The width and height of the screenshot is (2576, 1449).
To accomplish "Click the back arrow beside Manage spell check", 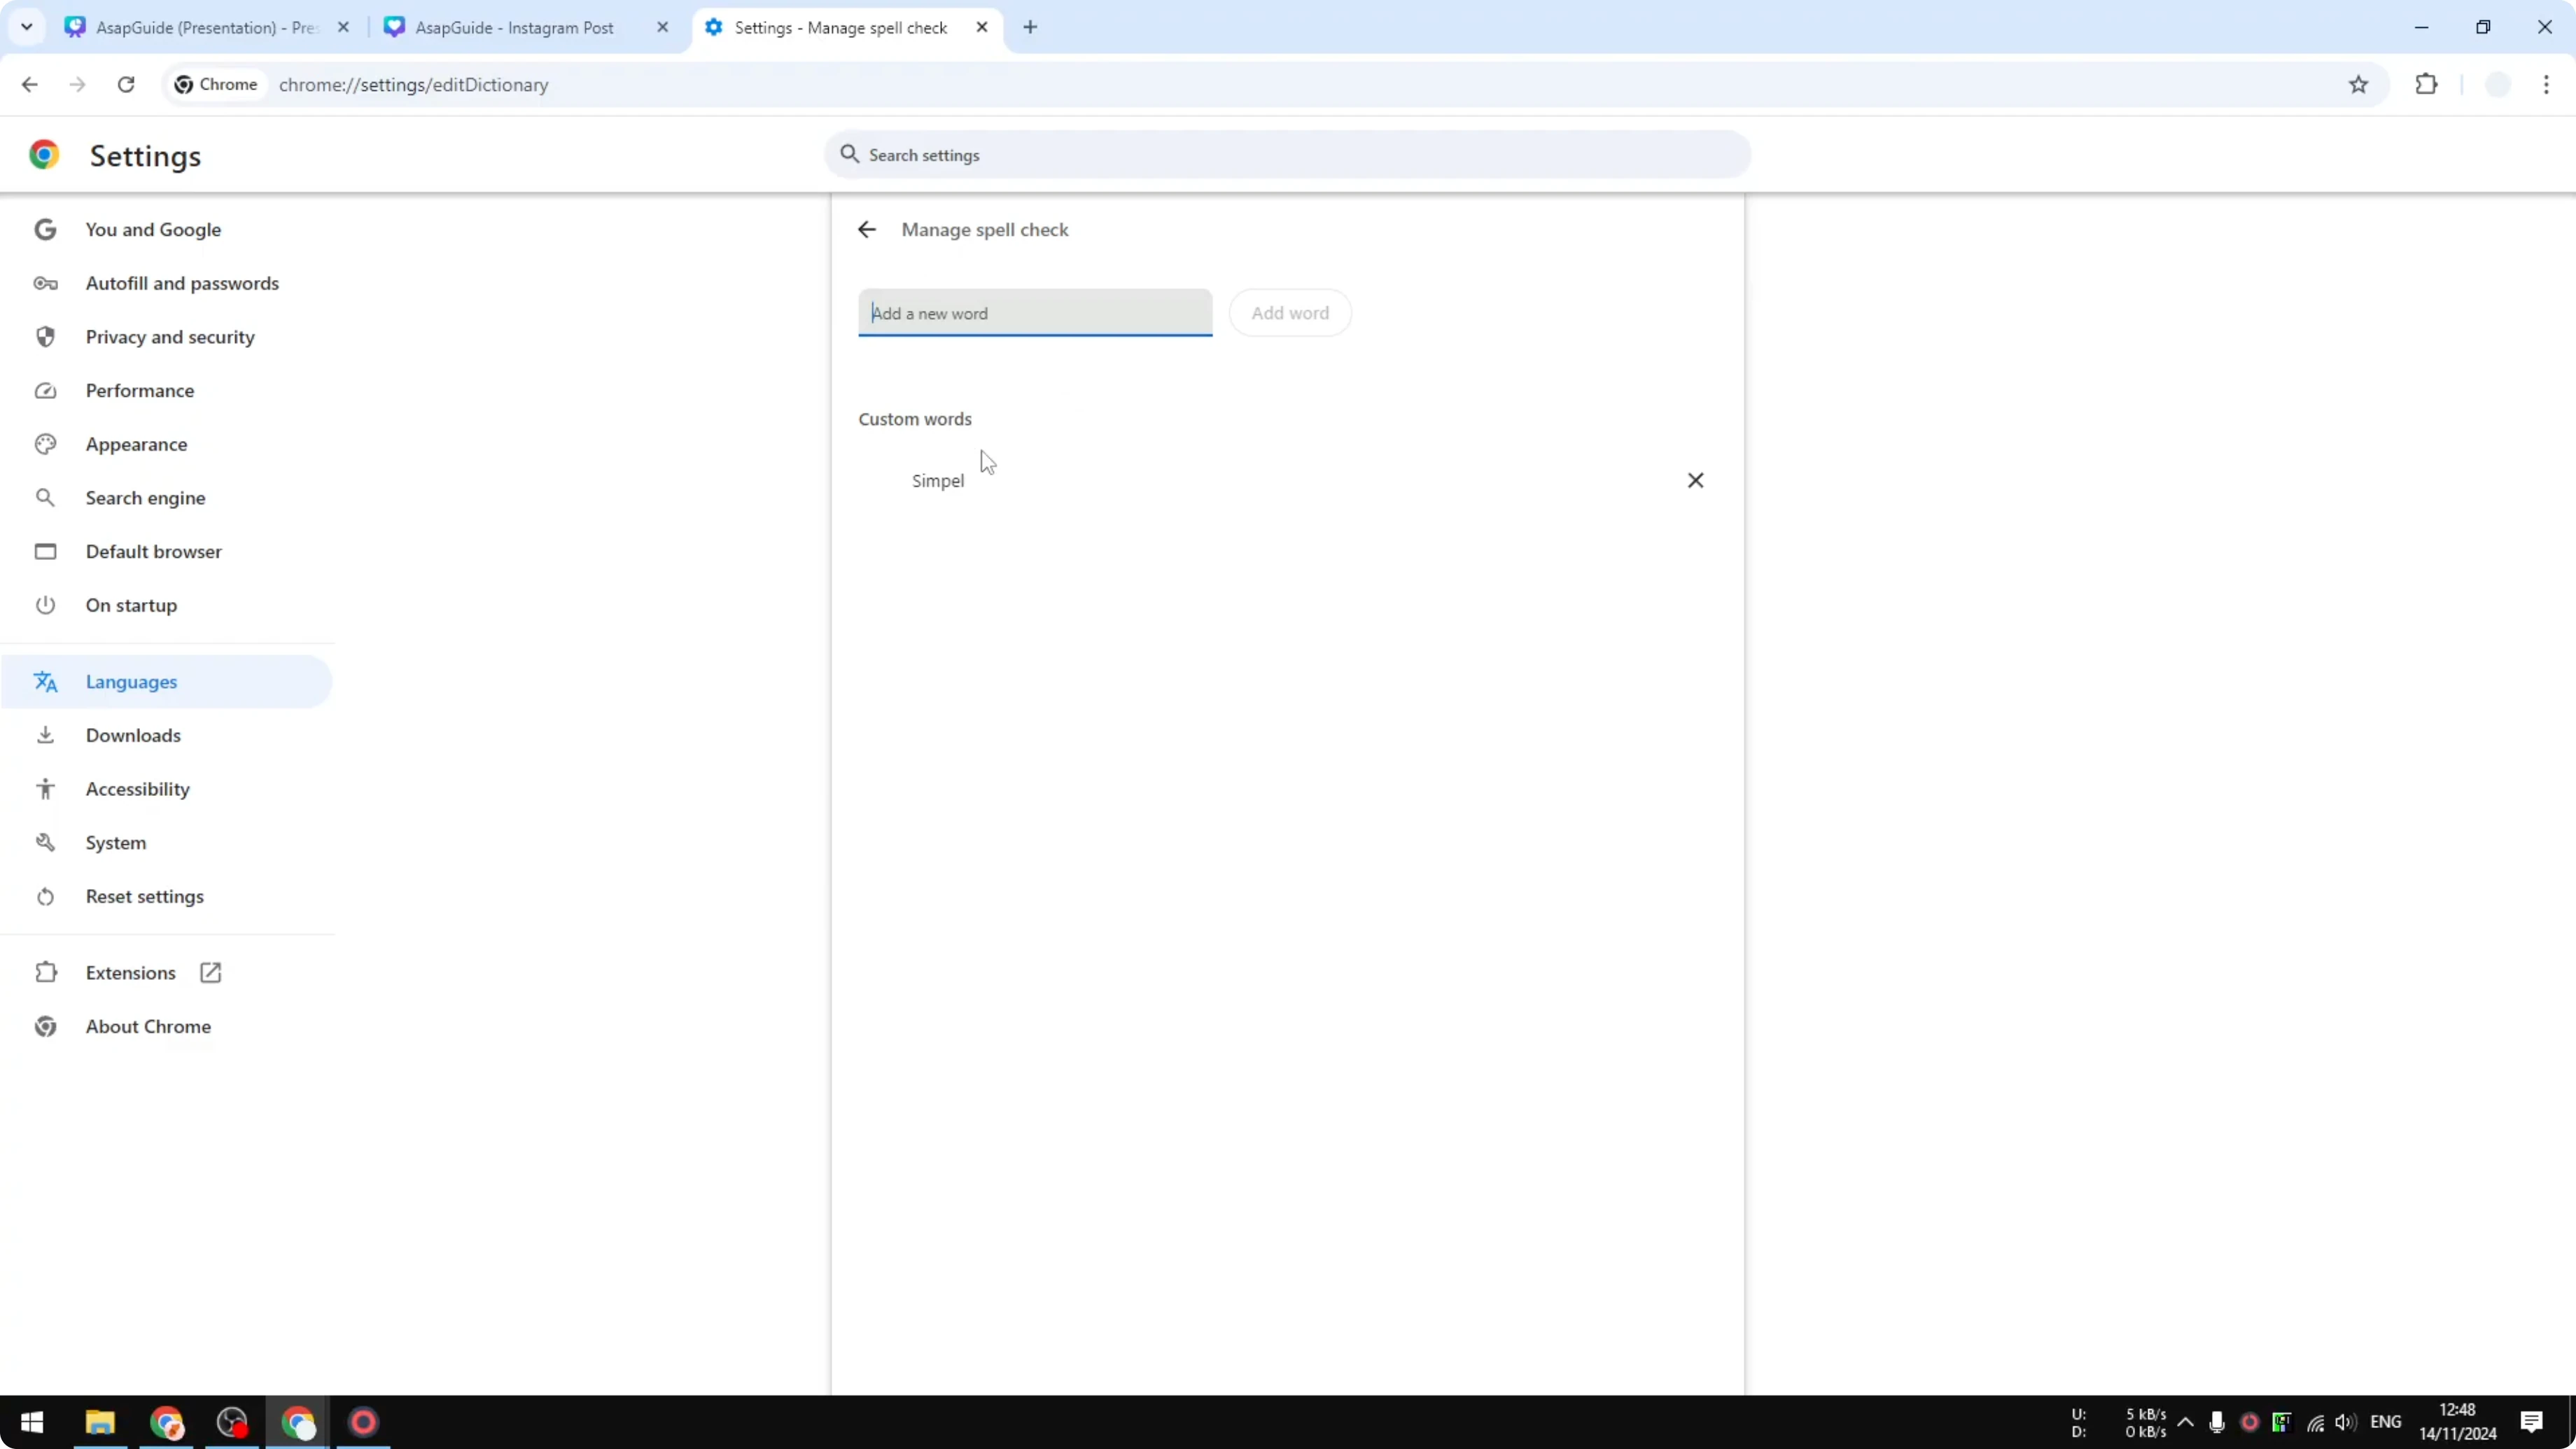I will [866, 229].
